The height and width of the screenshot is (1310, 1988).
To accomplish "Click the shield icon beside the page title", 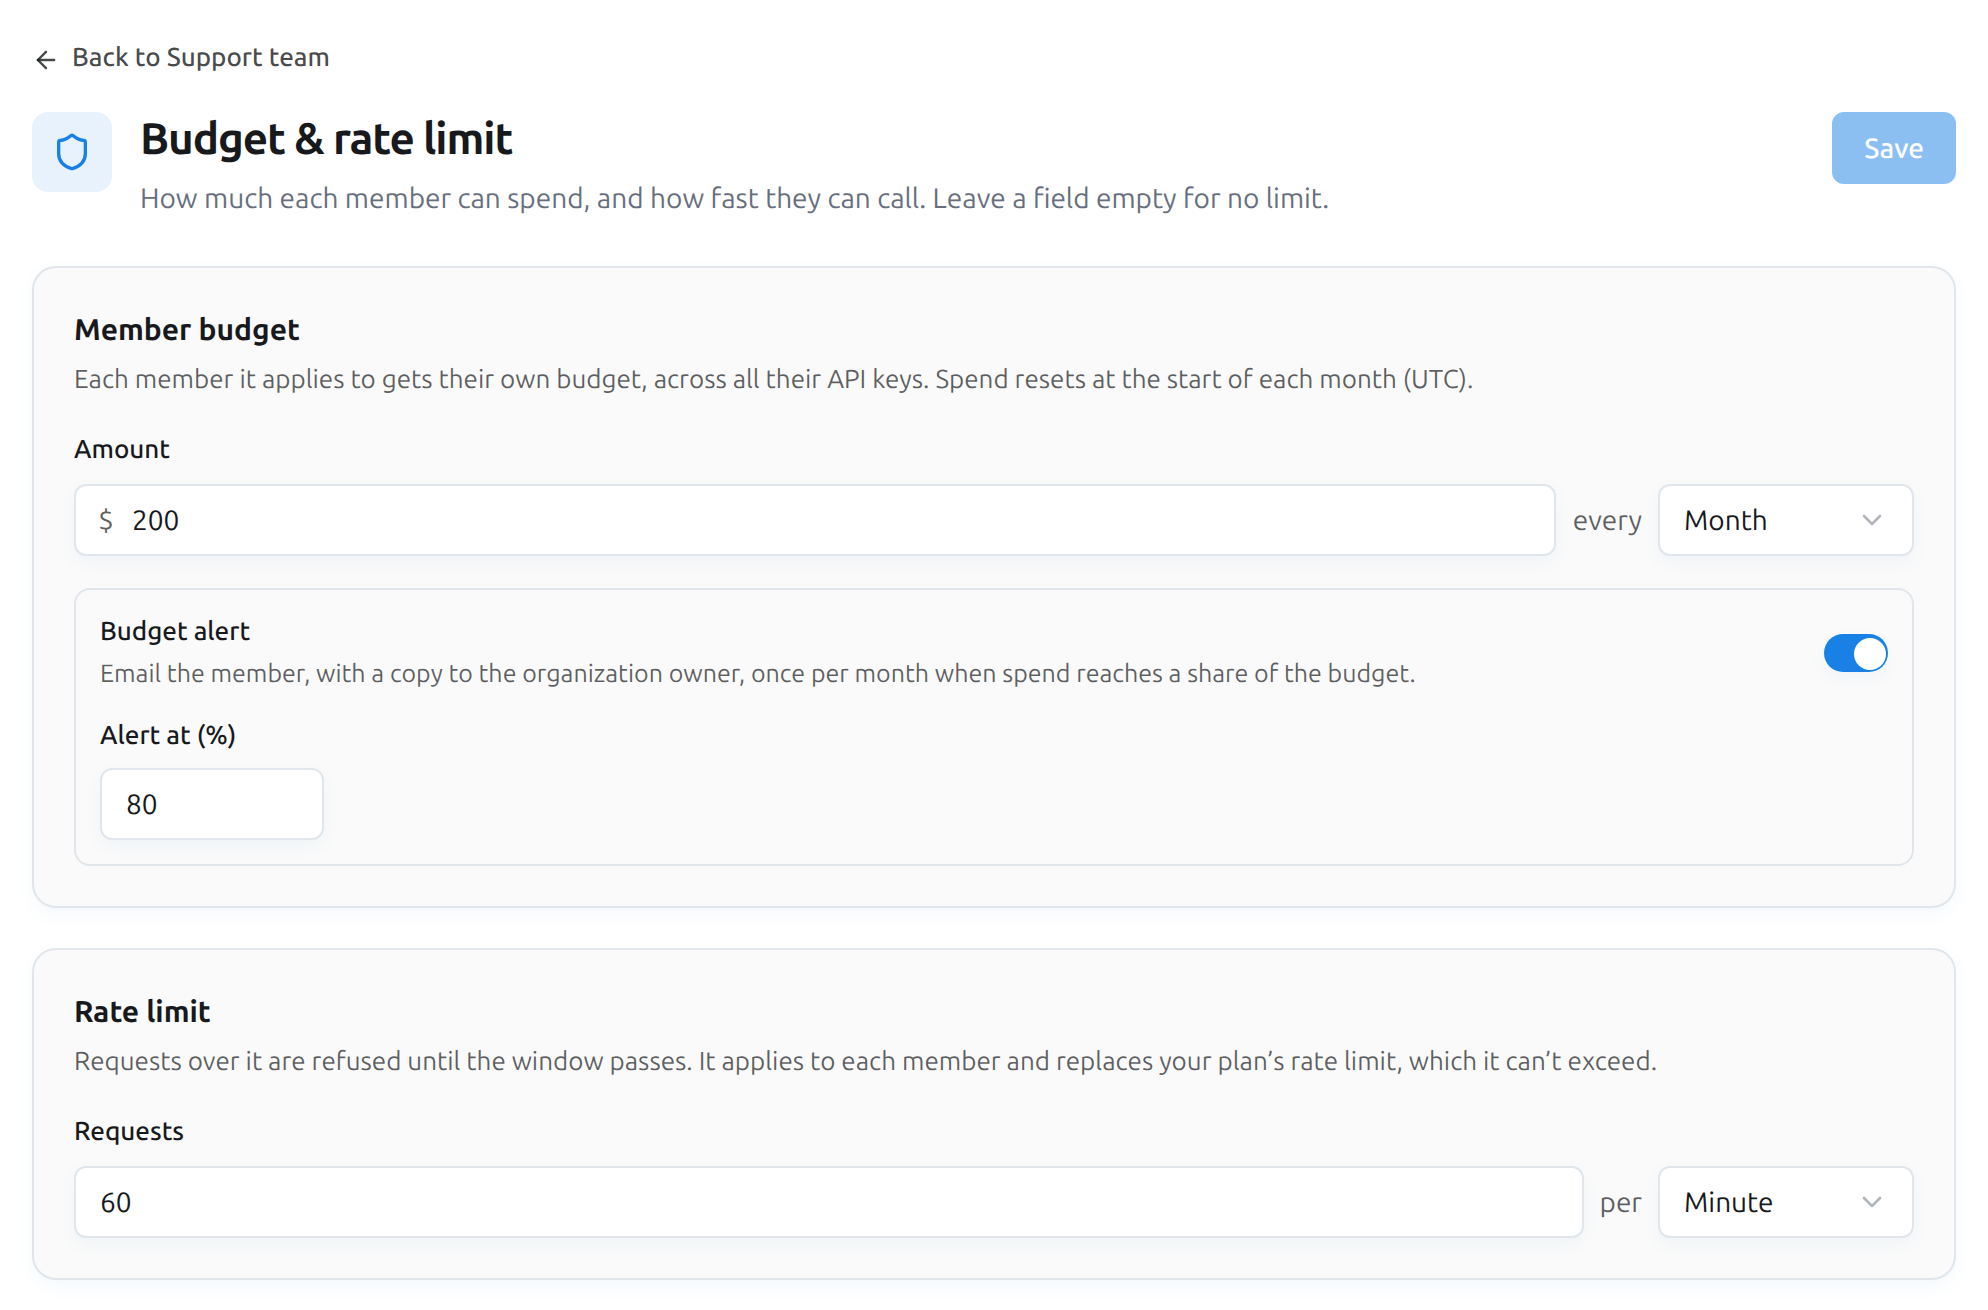I will tap(72, 152).
